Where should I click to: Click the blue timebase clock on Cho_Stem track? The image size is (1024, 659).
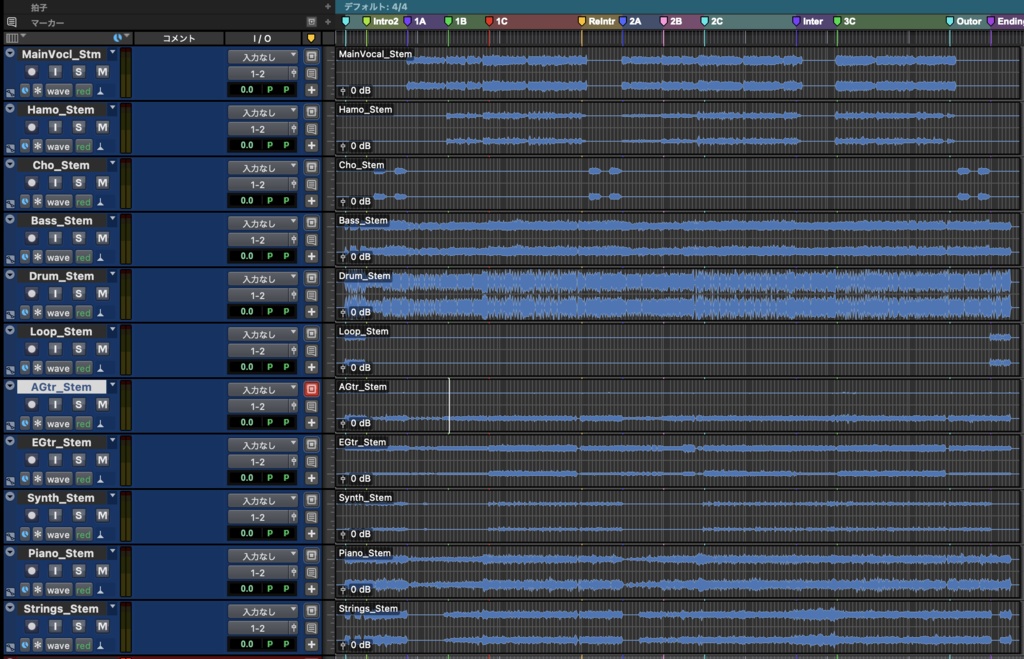pos(25,201)
